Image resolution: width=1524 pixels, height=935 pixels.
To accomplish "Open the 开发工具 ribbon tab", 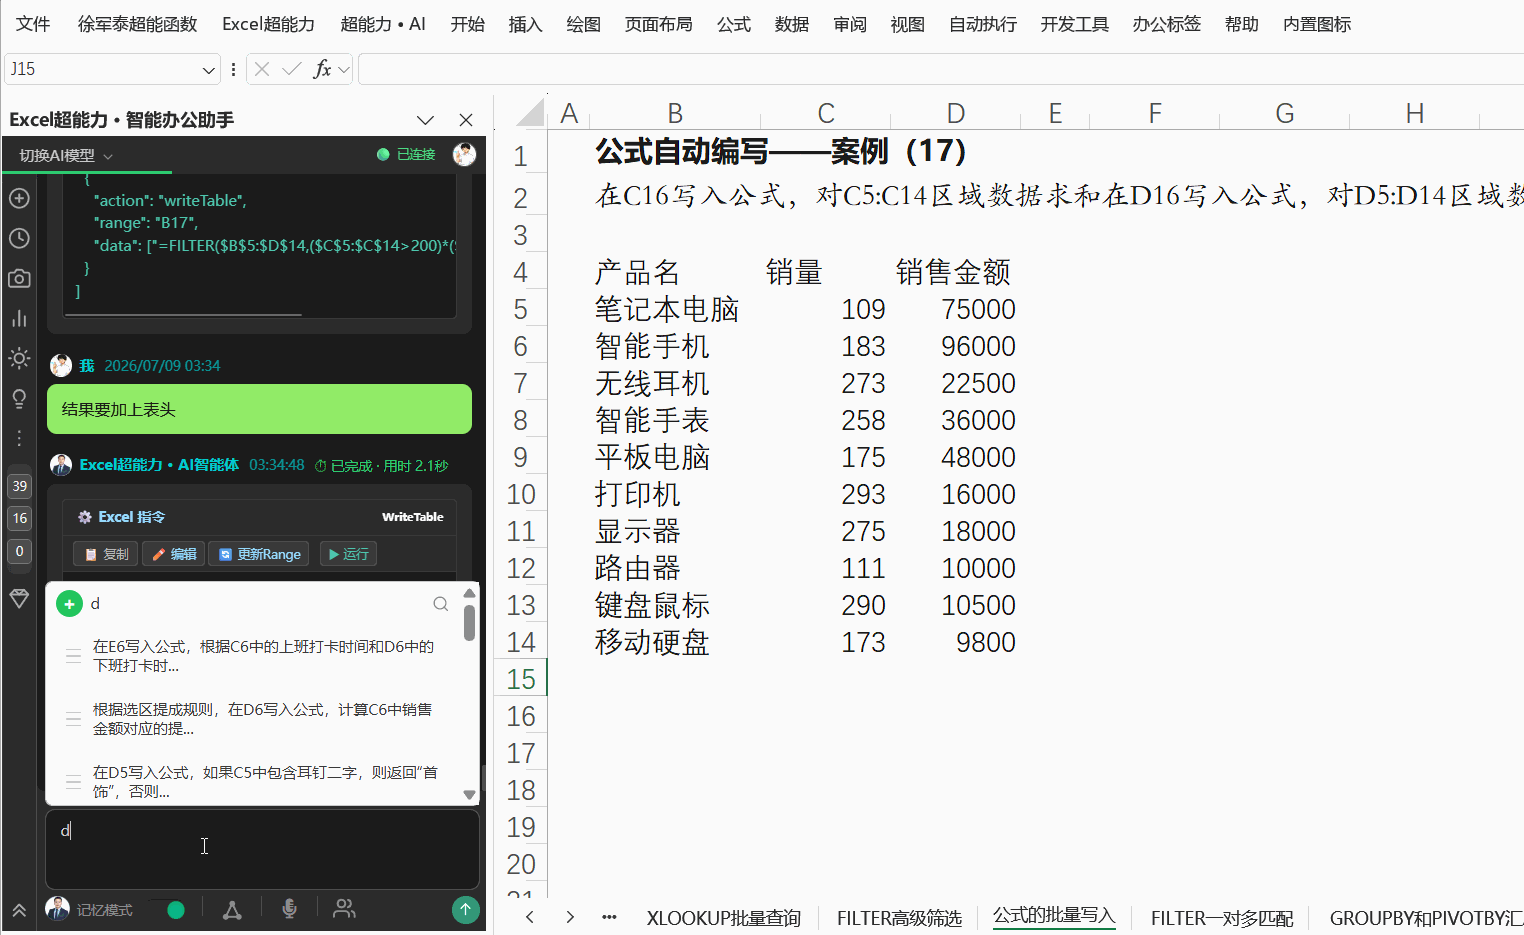I will (x=1074, y=24).
